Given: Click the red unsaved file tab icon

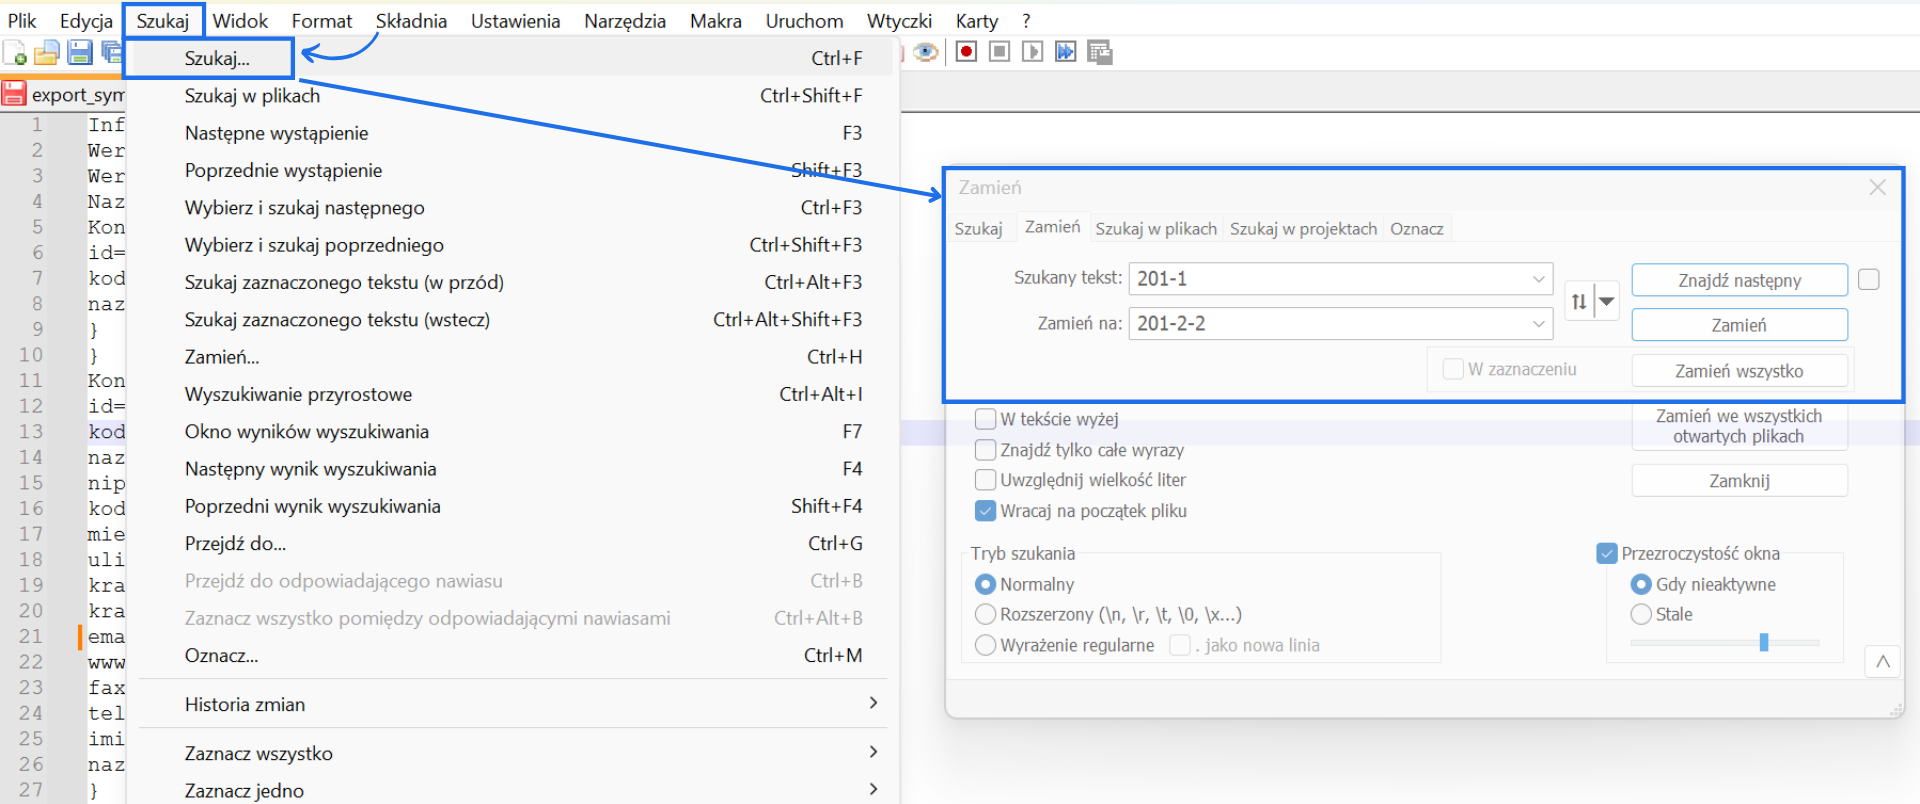Looking at the screenshot, I should [x=13, y=94].
